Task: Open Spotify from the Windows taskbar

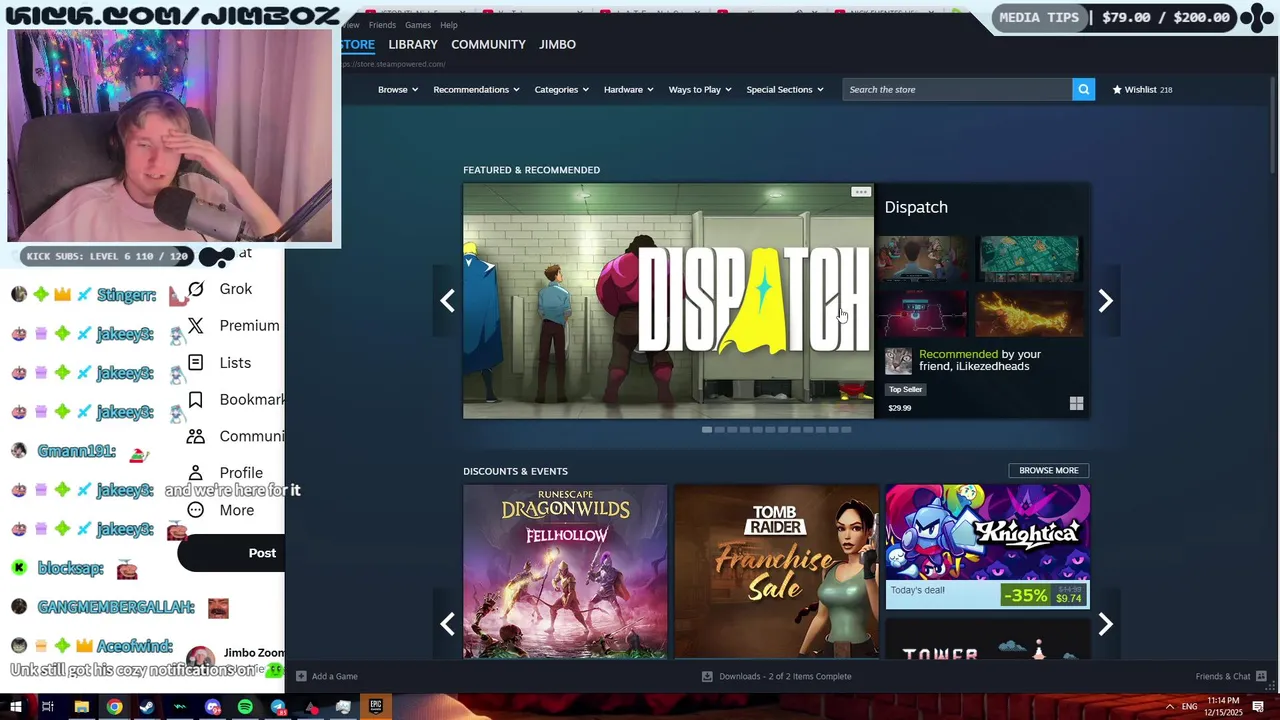Action: [245, 707]
